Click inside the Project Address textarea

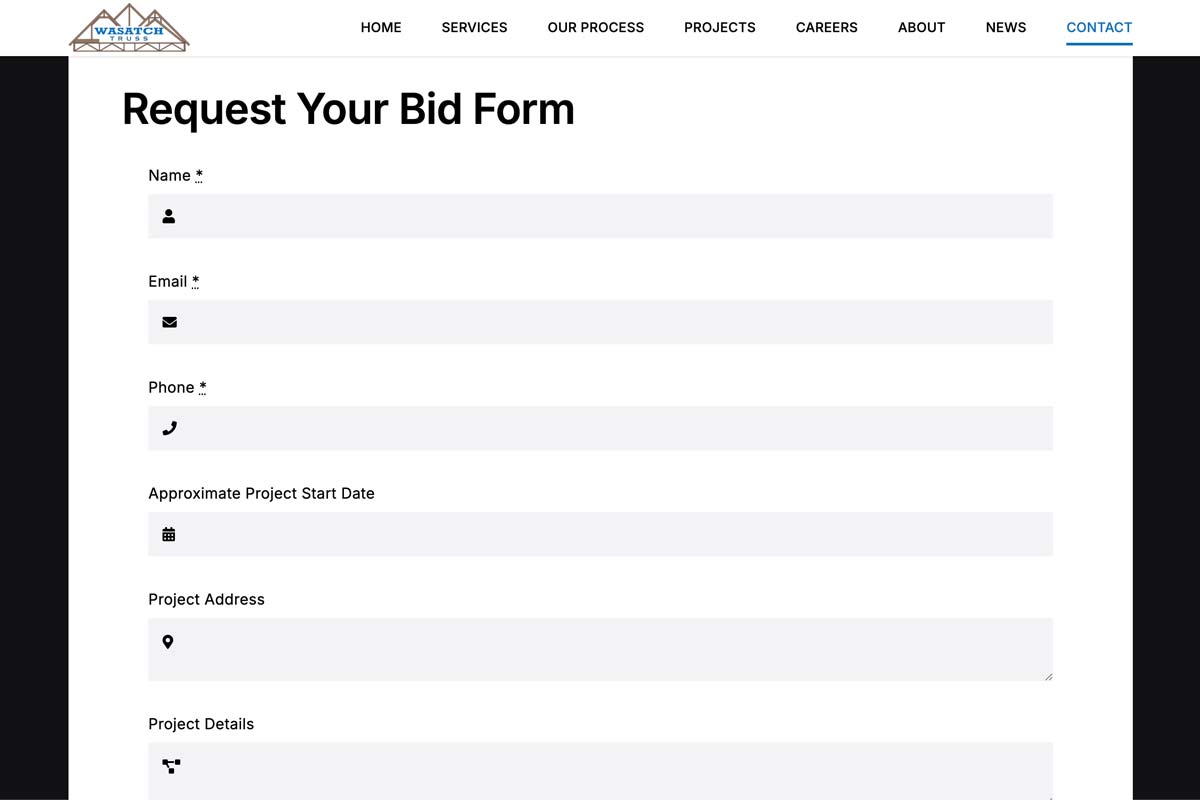600,650
